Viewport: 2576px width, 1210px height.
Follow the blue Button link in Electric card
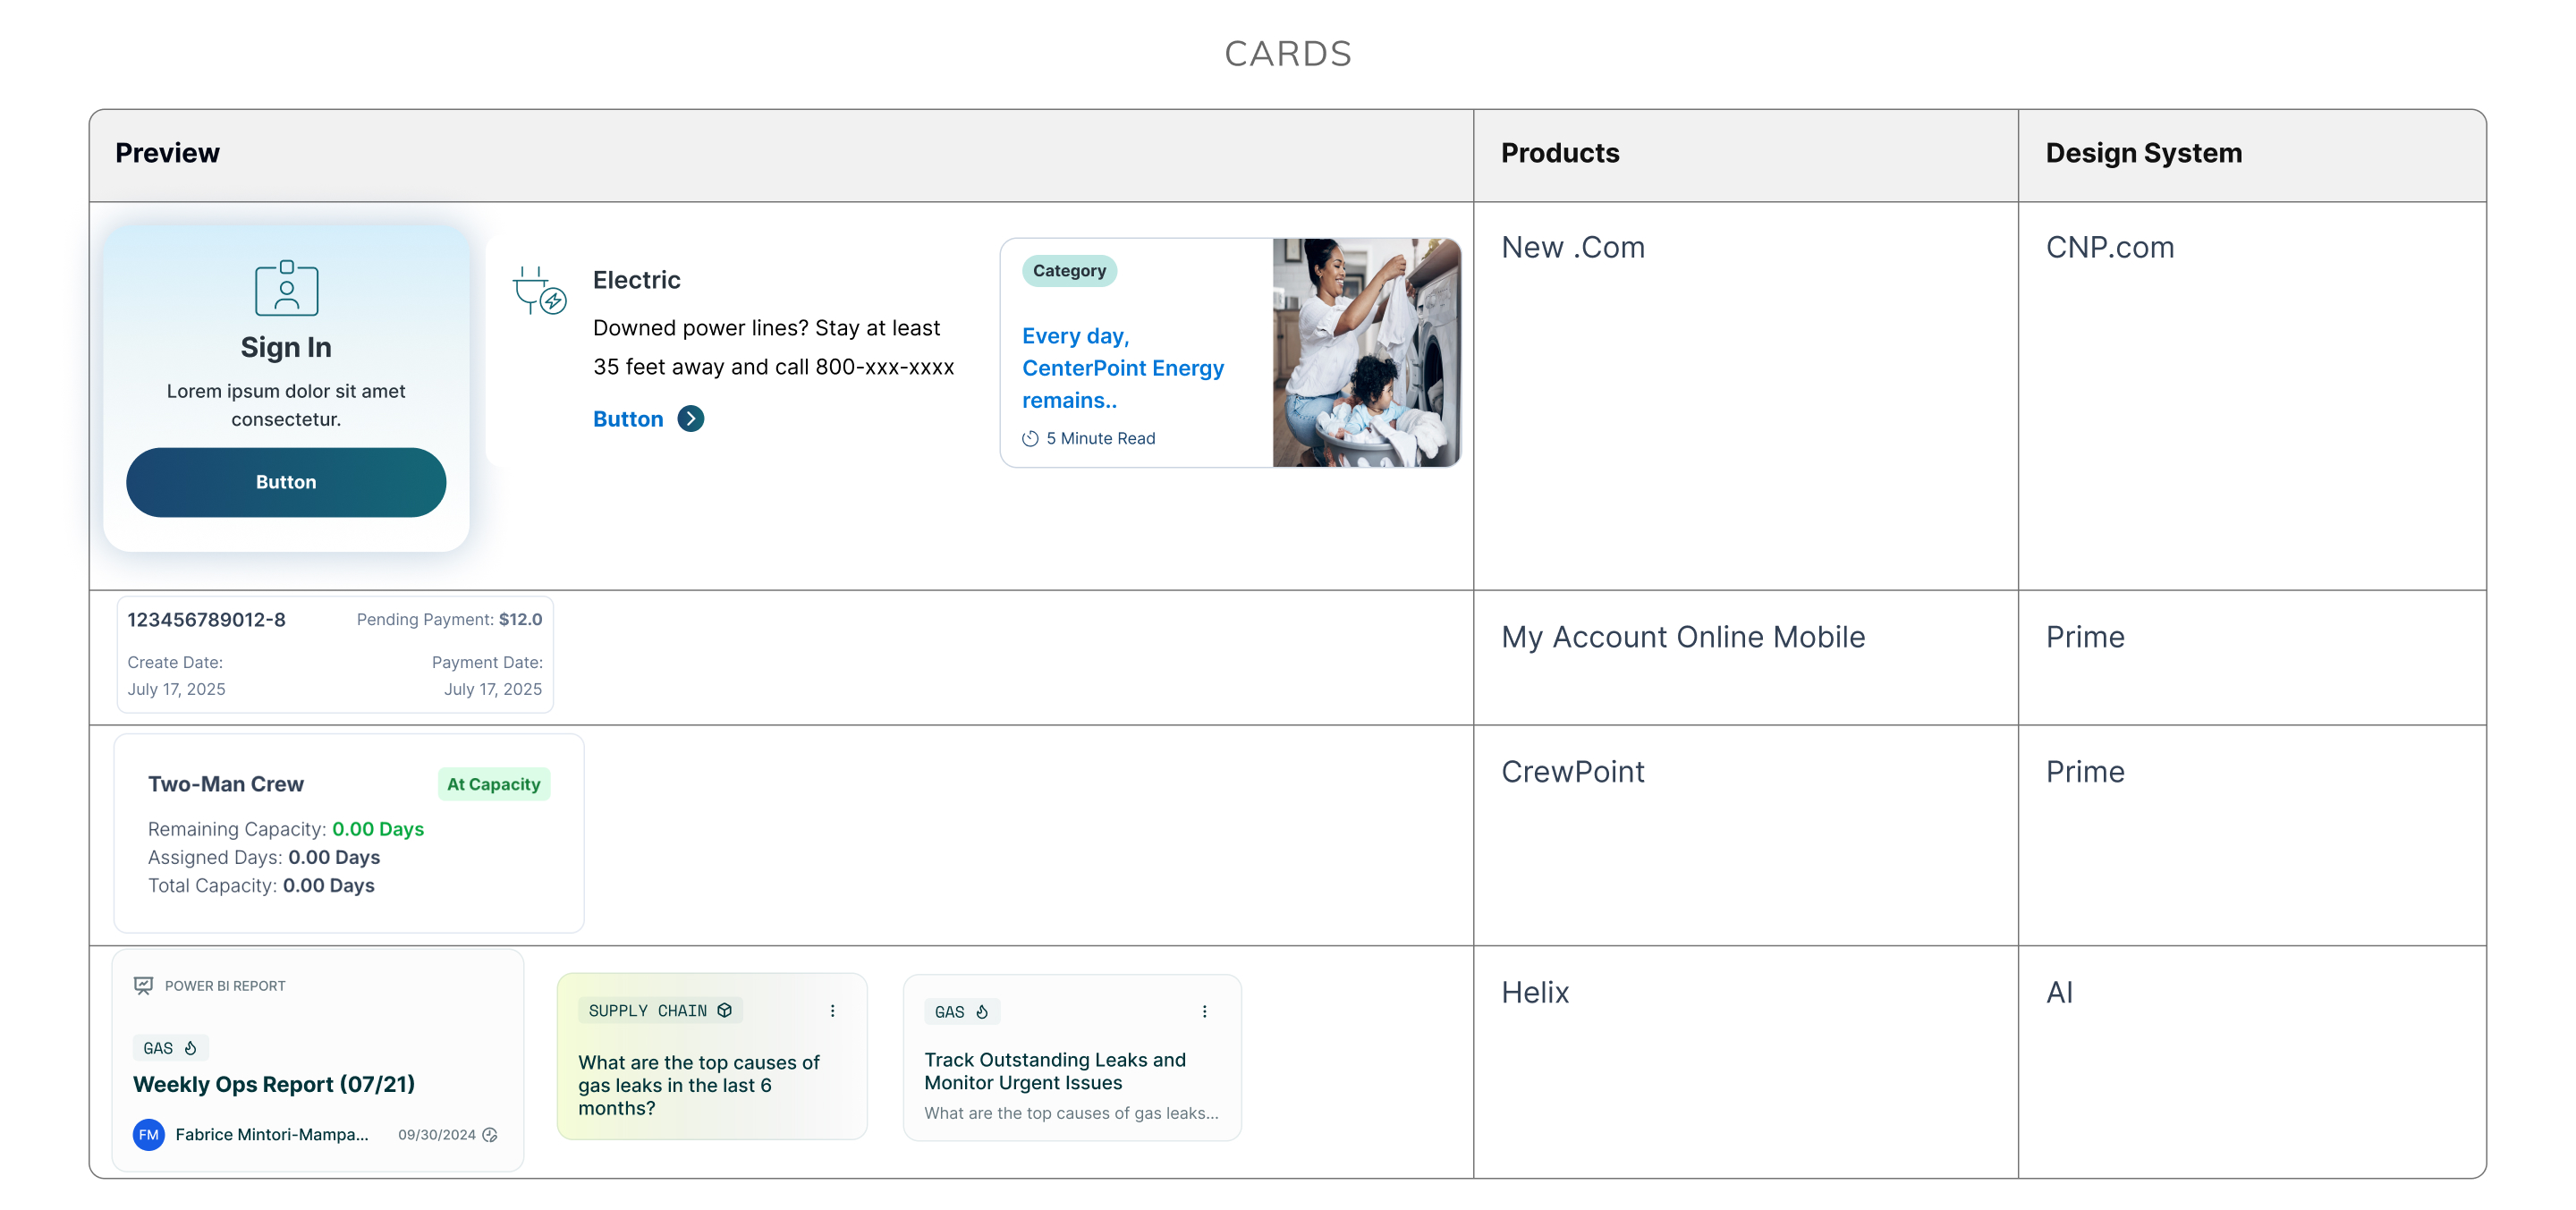click(x=628, y=419)
